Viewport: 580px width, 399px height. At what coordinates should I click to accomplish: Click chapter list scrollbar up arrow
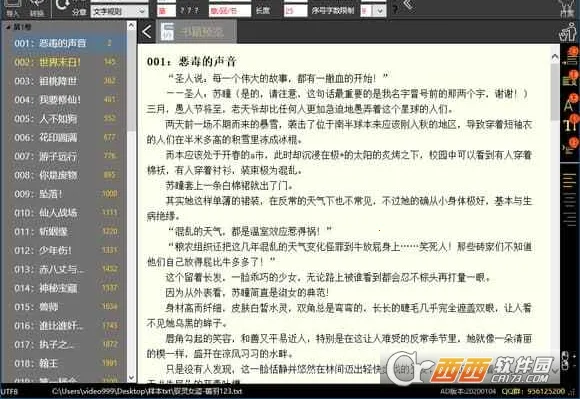[131, 26]
